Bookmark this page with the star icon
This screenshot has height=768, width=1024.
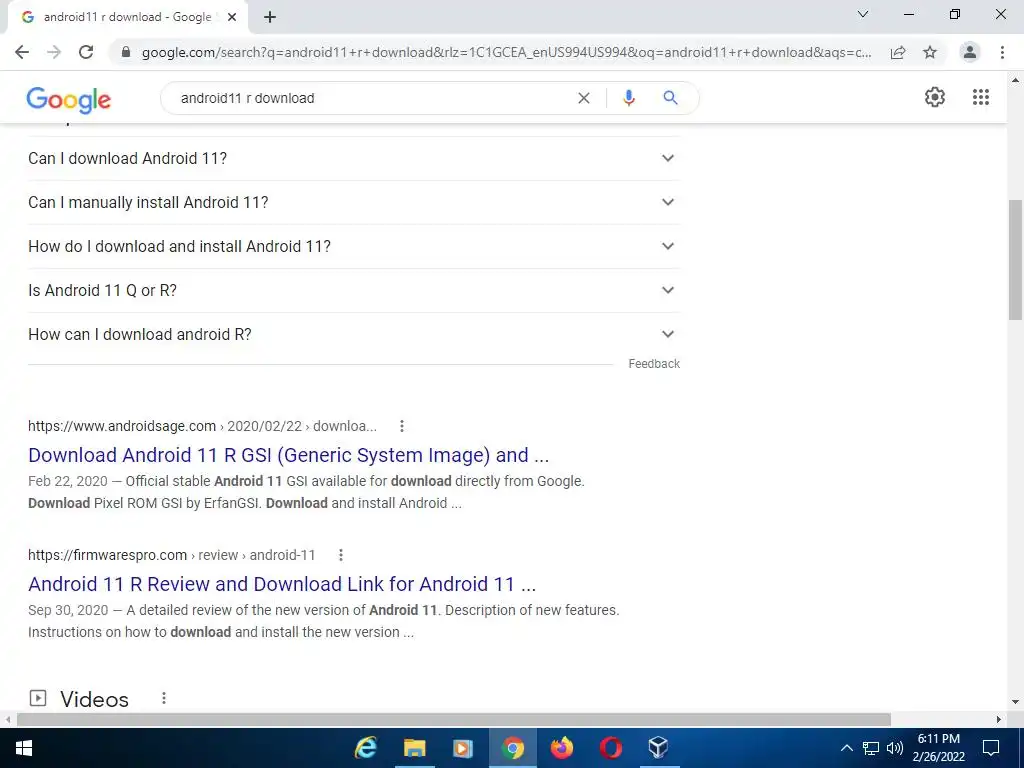coord(930,52)
